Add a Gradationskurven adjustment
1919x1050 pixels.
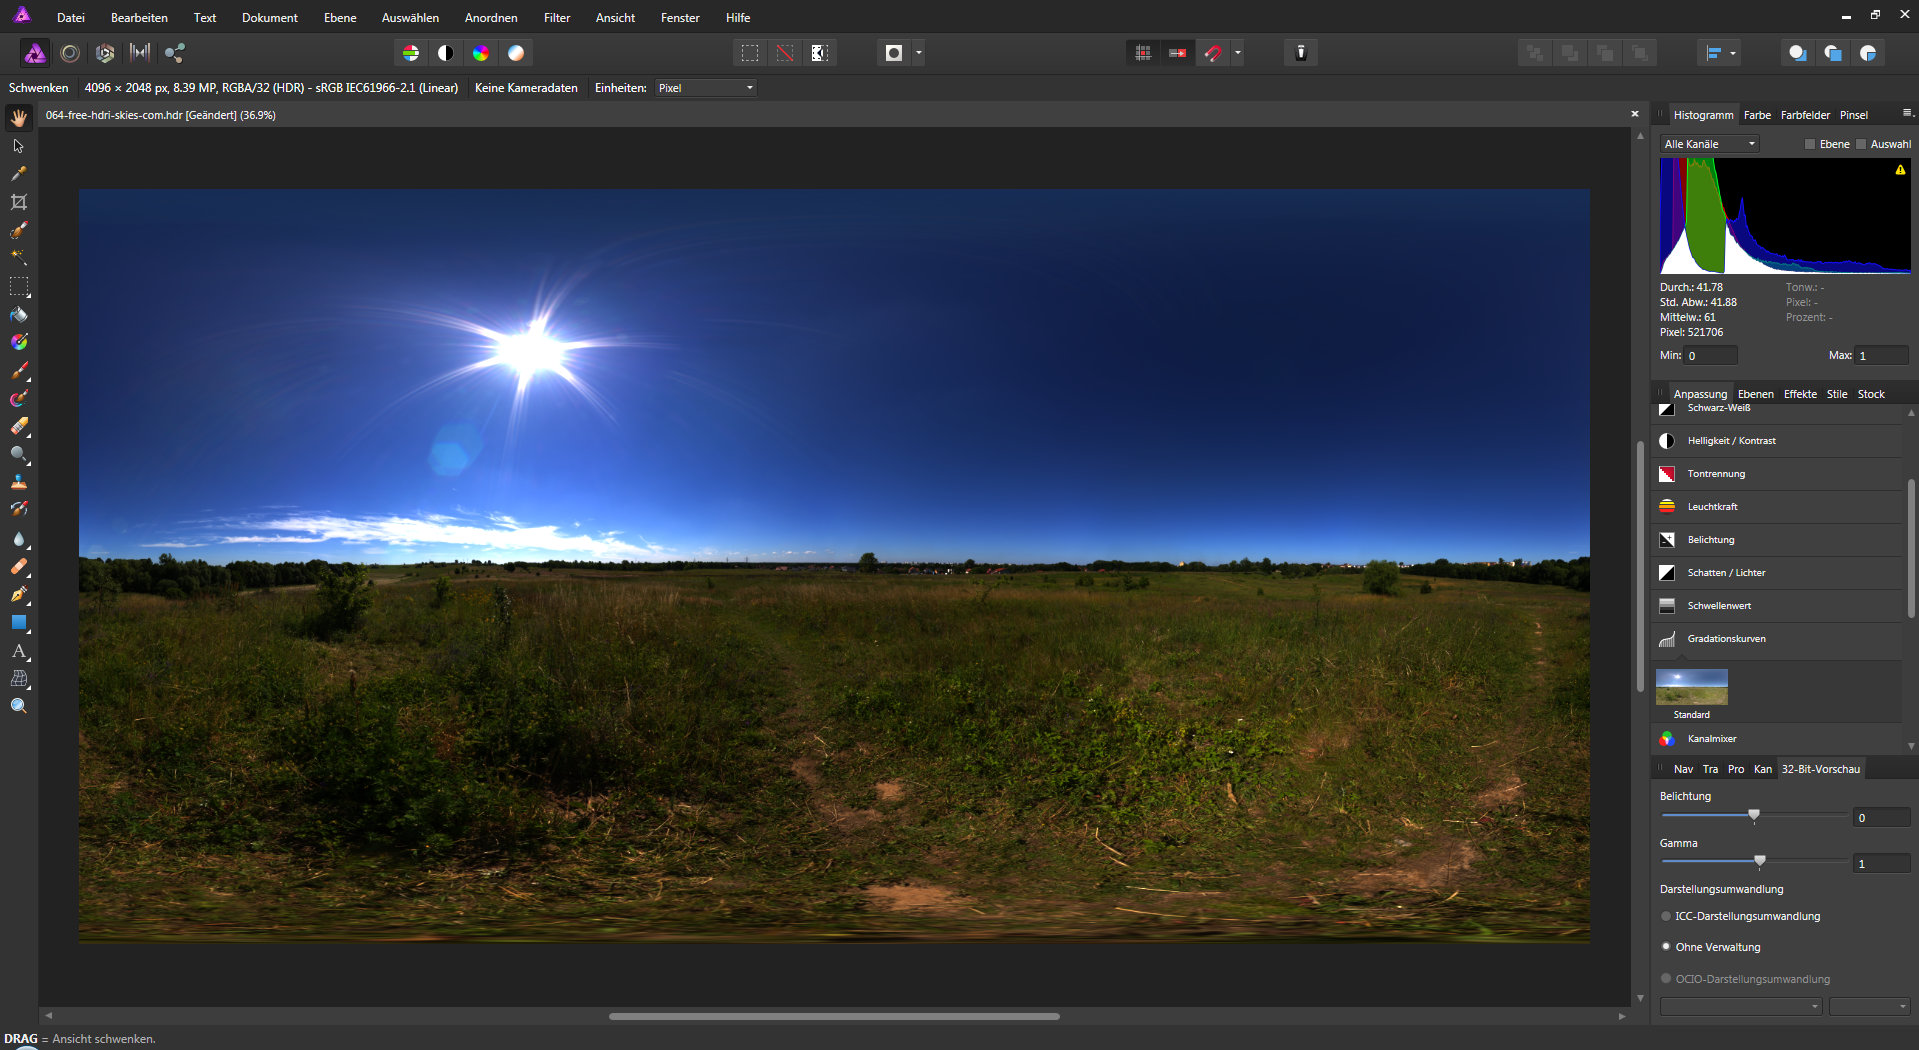coord(1726,639)
